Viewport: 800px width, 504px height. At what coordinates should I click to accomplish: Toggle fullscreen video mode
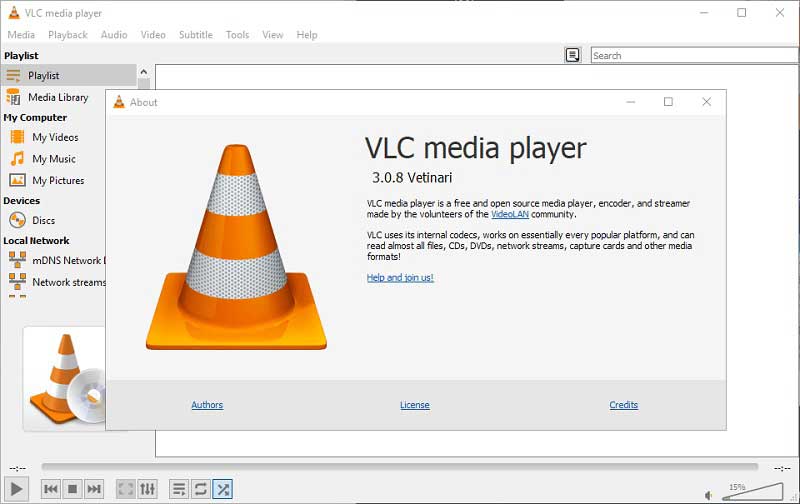pyautogui.click(x=126, y=489)
